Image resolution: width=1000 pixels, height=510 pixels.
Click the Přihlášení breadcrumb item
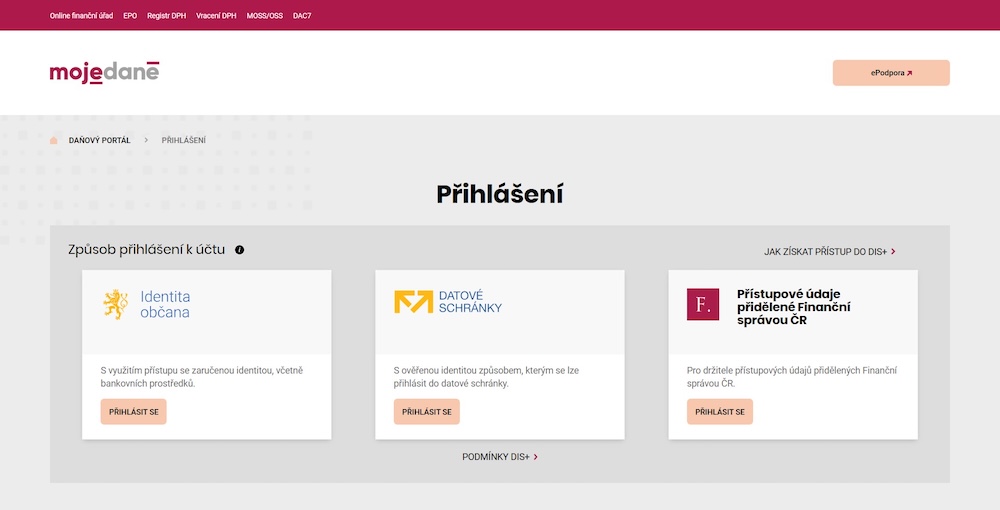click(184, 140)
